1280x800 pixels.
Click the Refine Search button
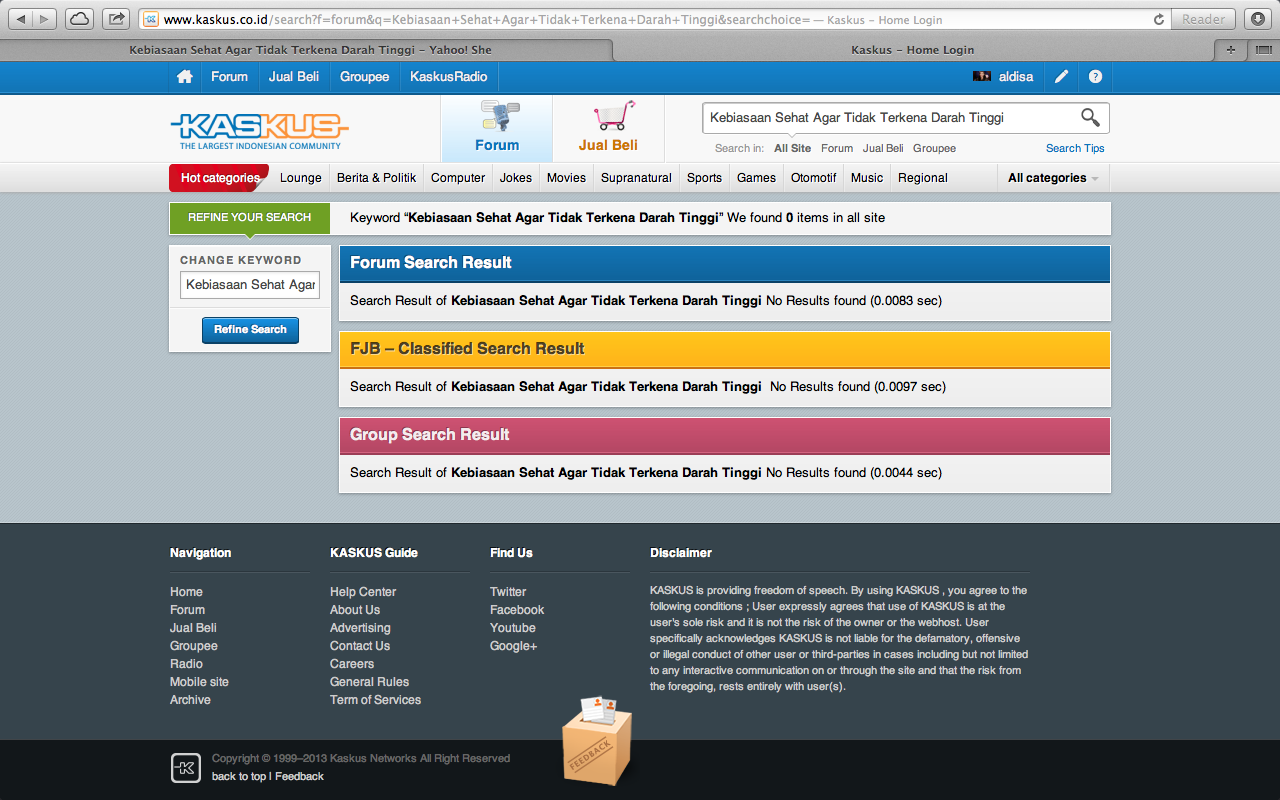click(250, 330)
